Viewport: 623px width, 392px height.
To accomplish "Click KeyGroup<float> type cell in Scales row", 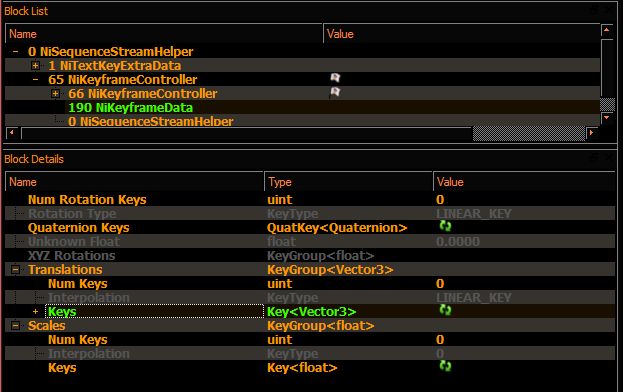I will (x=320, y=326).
